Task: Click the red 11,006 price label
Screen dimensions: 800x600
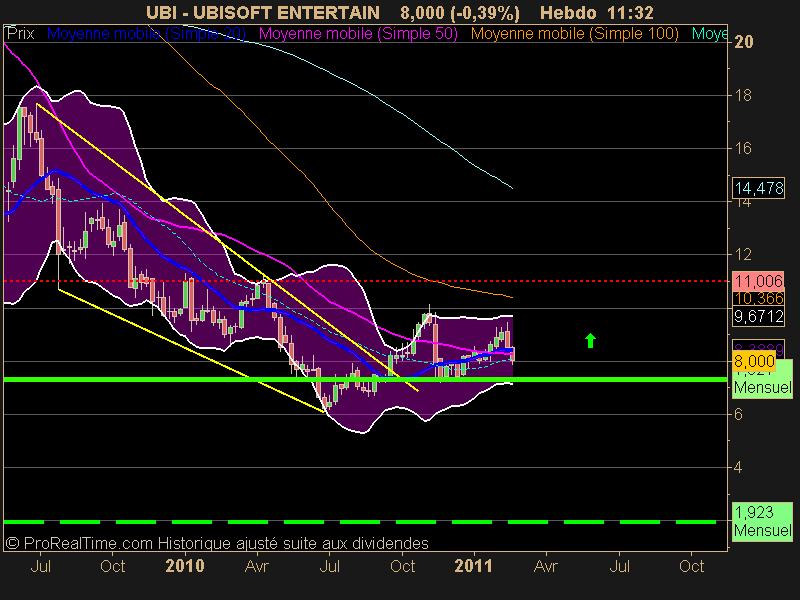Action: click(759, 281)
